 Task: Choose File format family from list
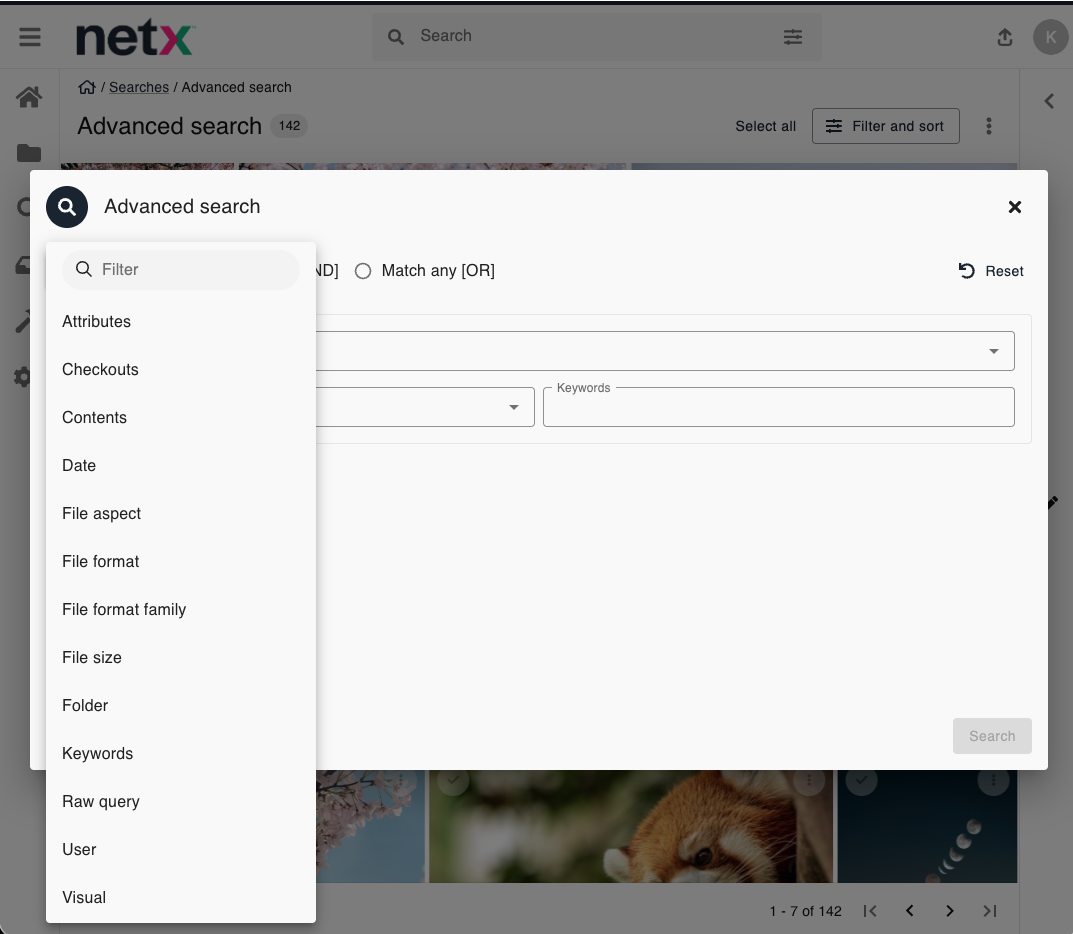124,609
